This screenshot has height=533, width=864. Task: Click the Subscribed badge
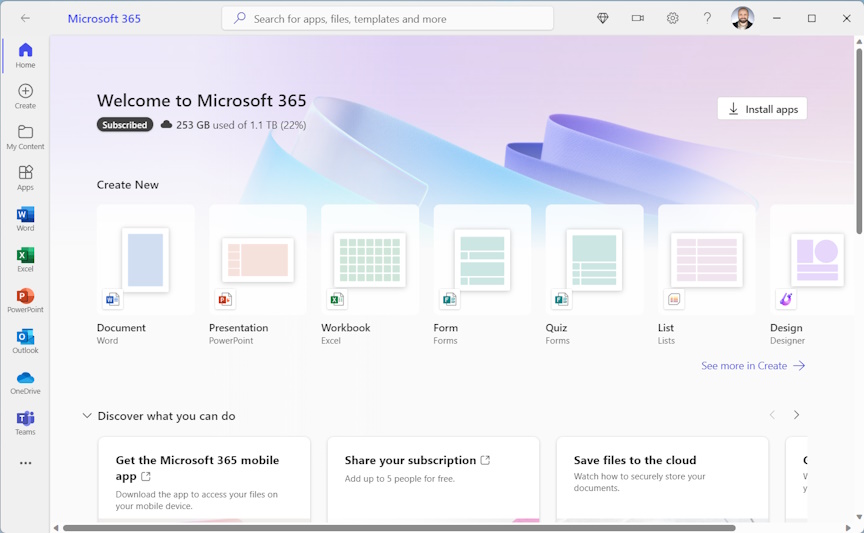coord(125,125)
